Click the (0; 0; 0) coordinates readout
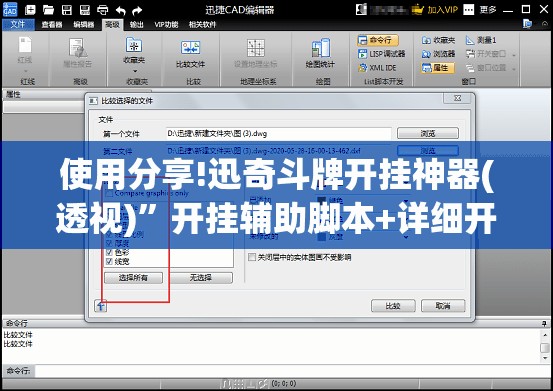The image size is (553, 391). tap(284, 384)
